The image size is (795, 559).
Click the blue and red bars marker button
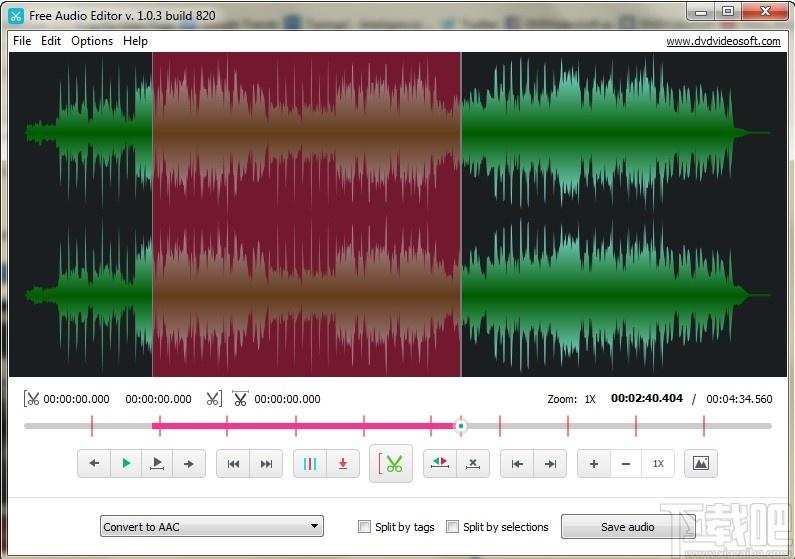pos(310,463)
